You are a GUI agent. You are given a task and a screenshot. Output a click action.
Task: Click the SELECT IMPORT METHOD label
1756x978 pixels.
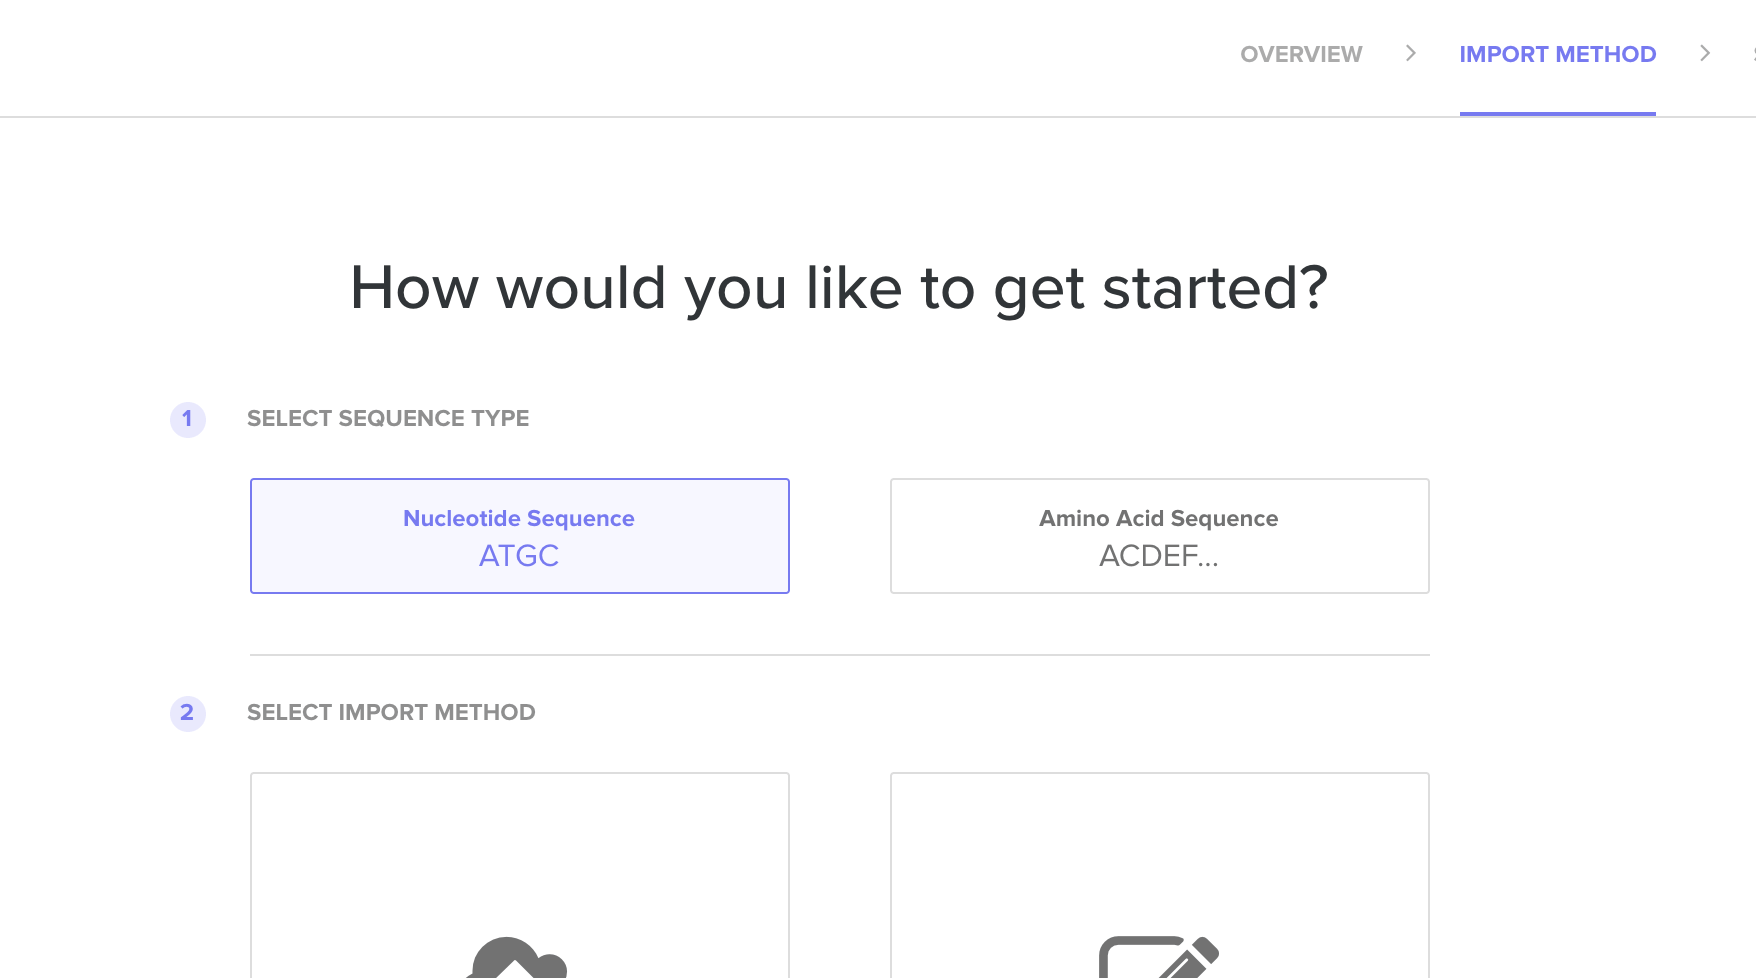(391, 712)
